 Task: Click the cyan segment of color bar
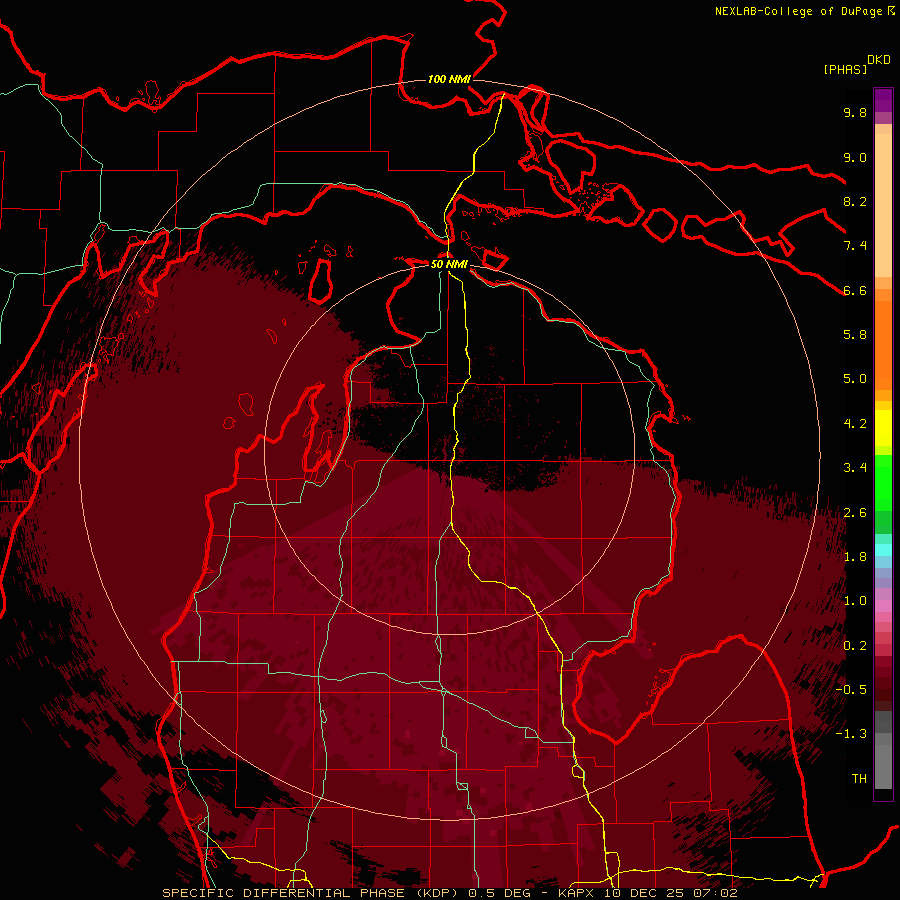tap(883, 550)
